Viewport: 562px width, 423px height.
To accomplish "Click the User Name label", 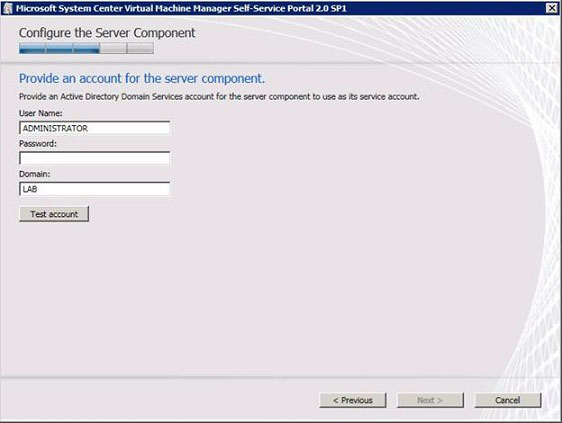I will (41, 113).
